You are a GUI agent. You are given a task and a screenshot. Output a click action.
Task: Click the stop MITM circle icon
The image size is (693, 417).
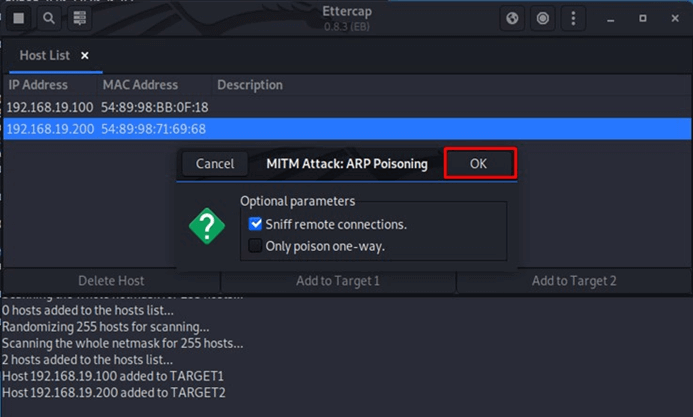[543, 18]
